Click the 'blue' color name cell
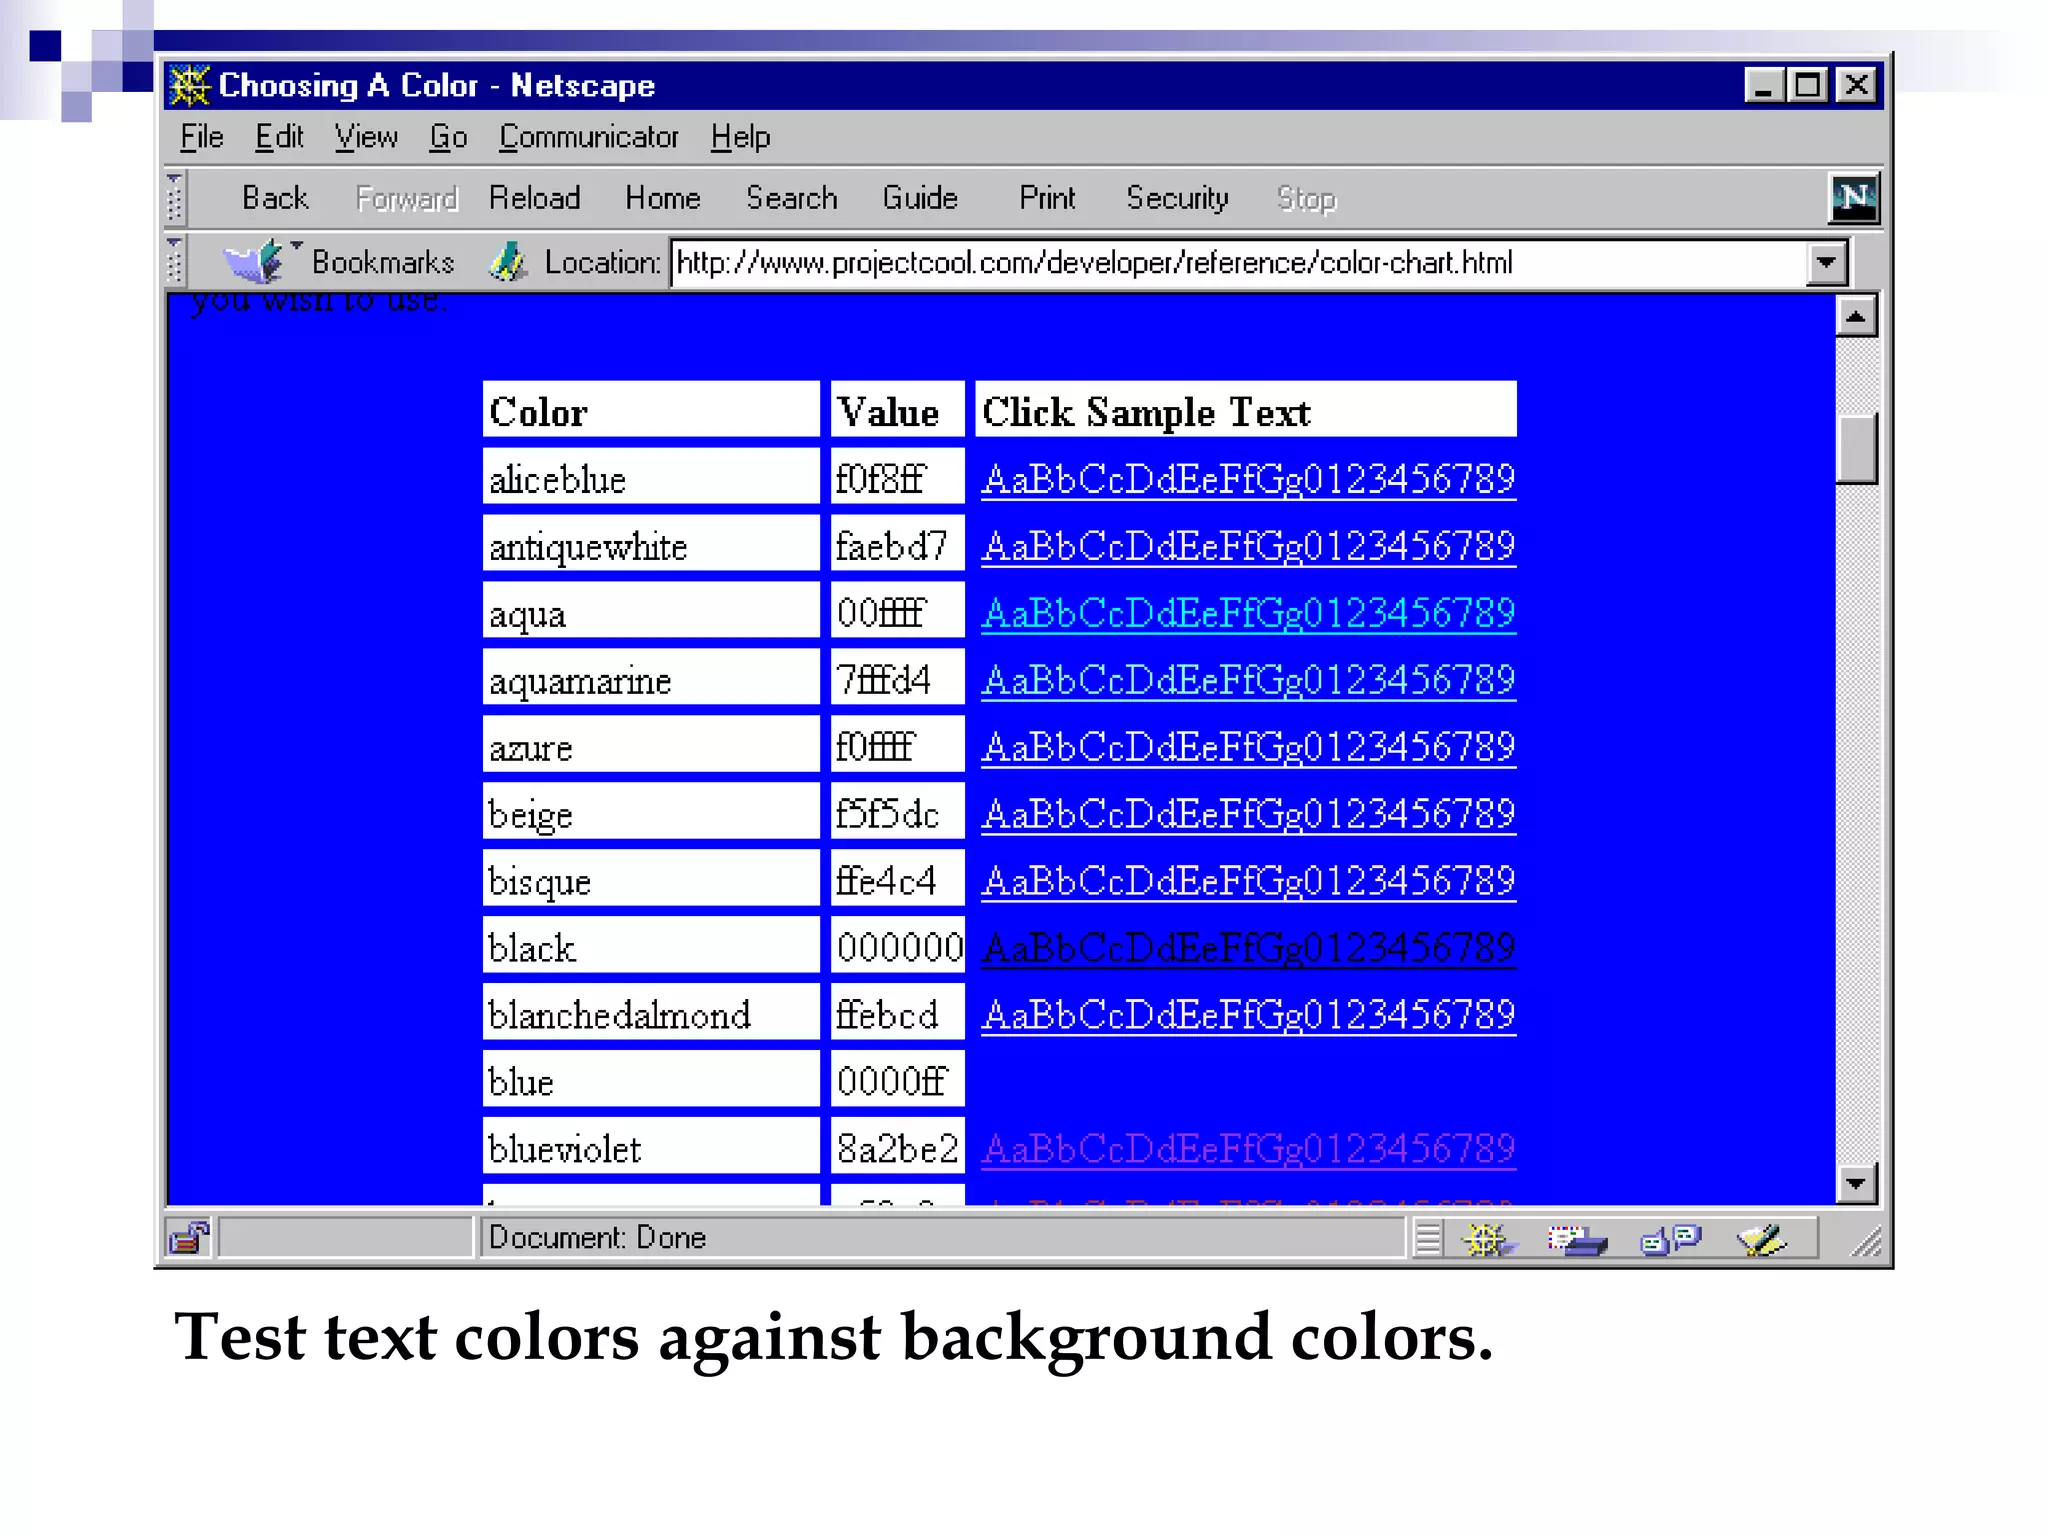 point(651,1079)
